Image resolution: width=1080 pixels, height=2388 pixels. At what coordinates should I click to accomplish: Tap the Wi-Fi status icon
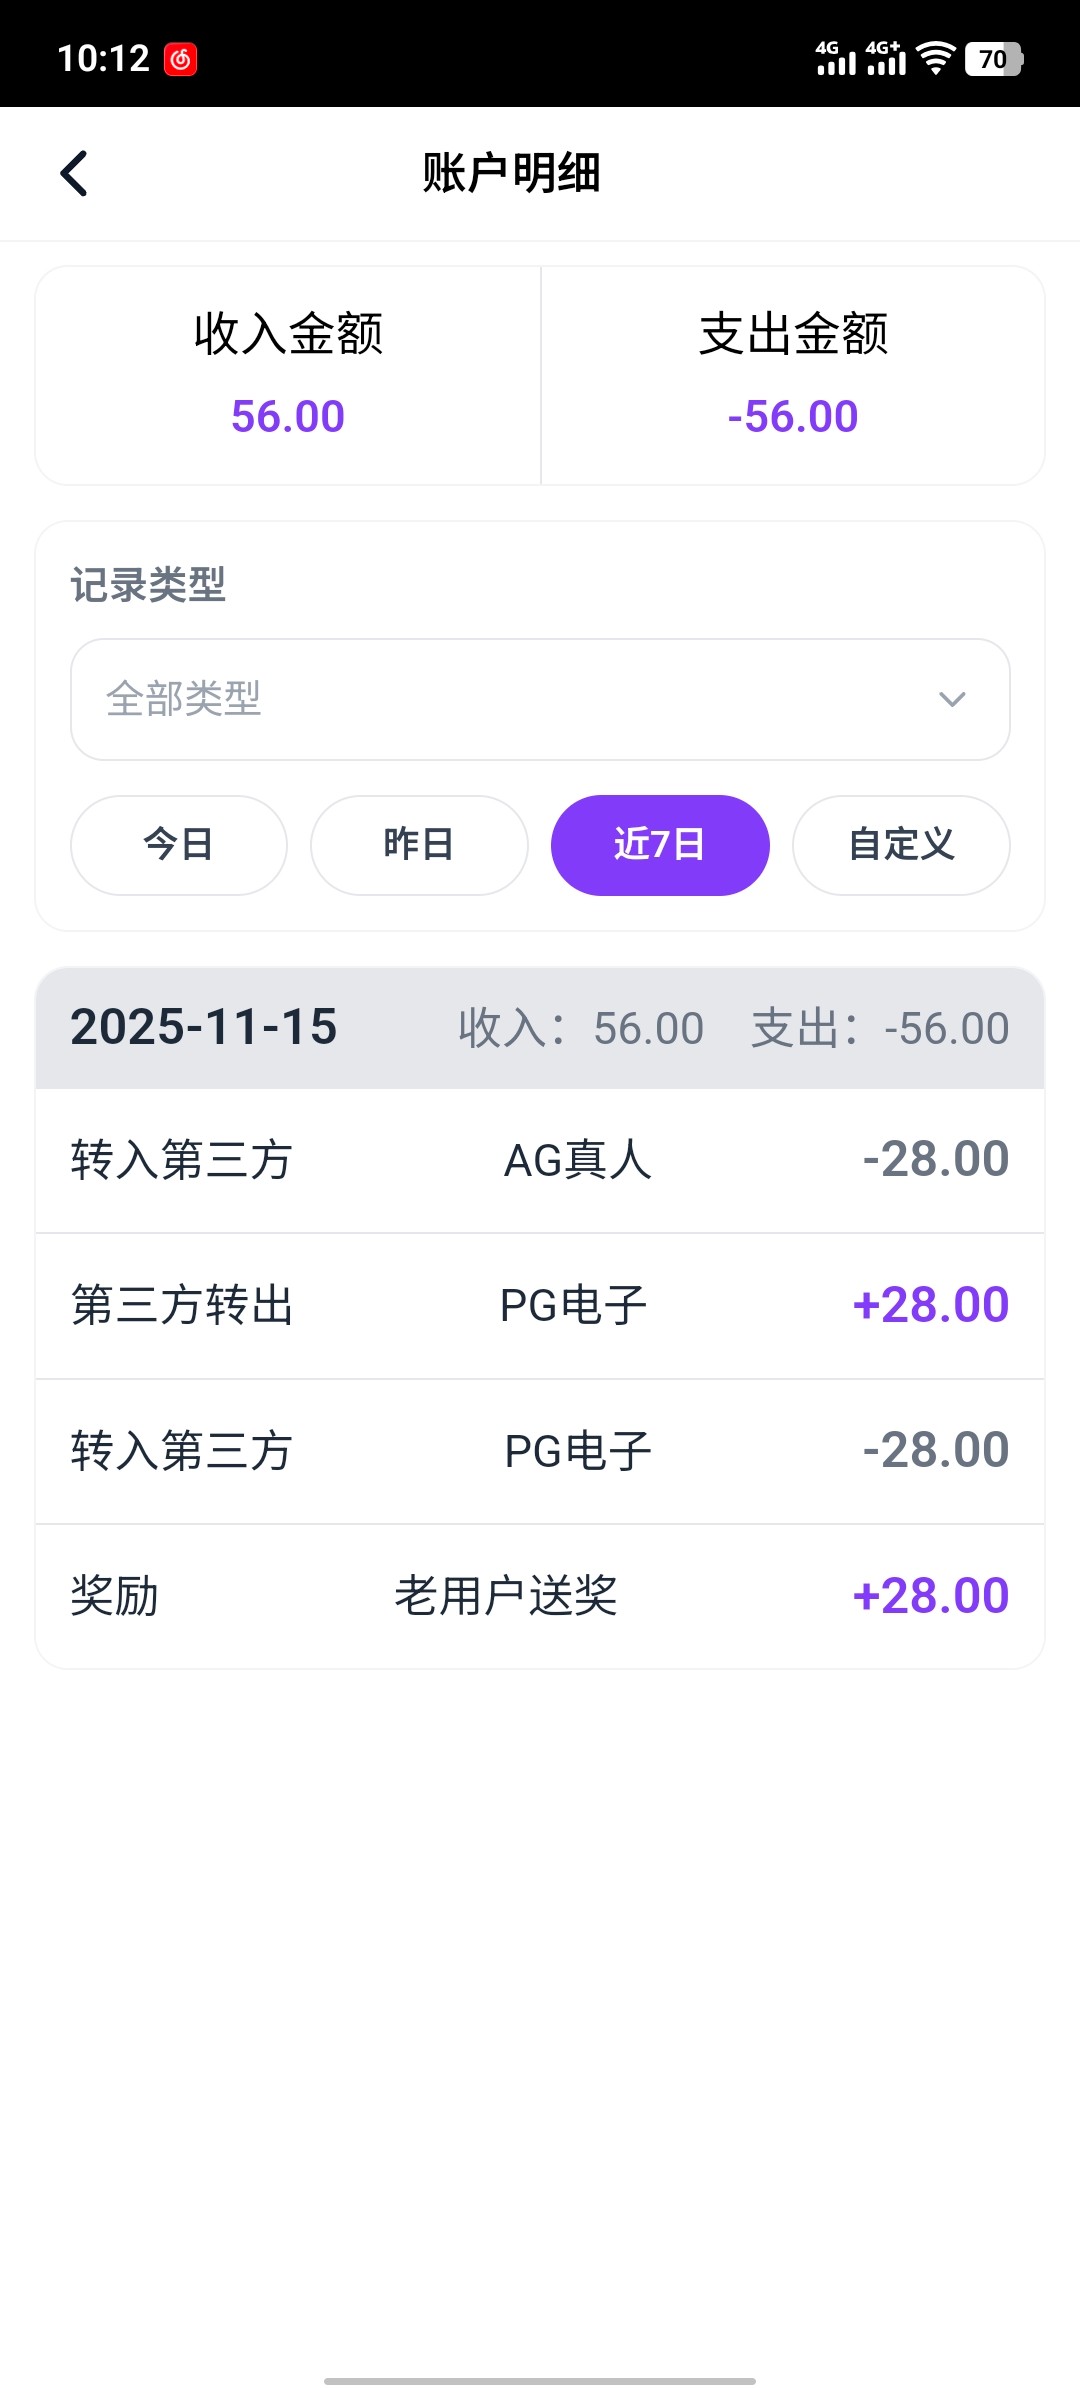[935, 59]
